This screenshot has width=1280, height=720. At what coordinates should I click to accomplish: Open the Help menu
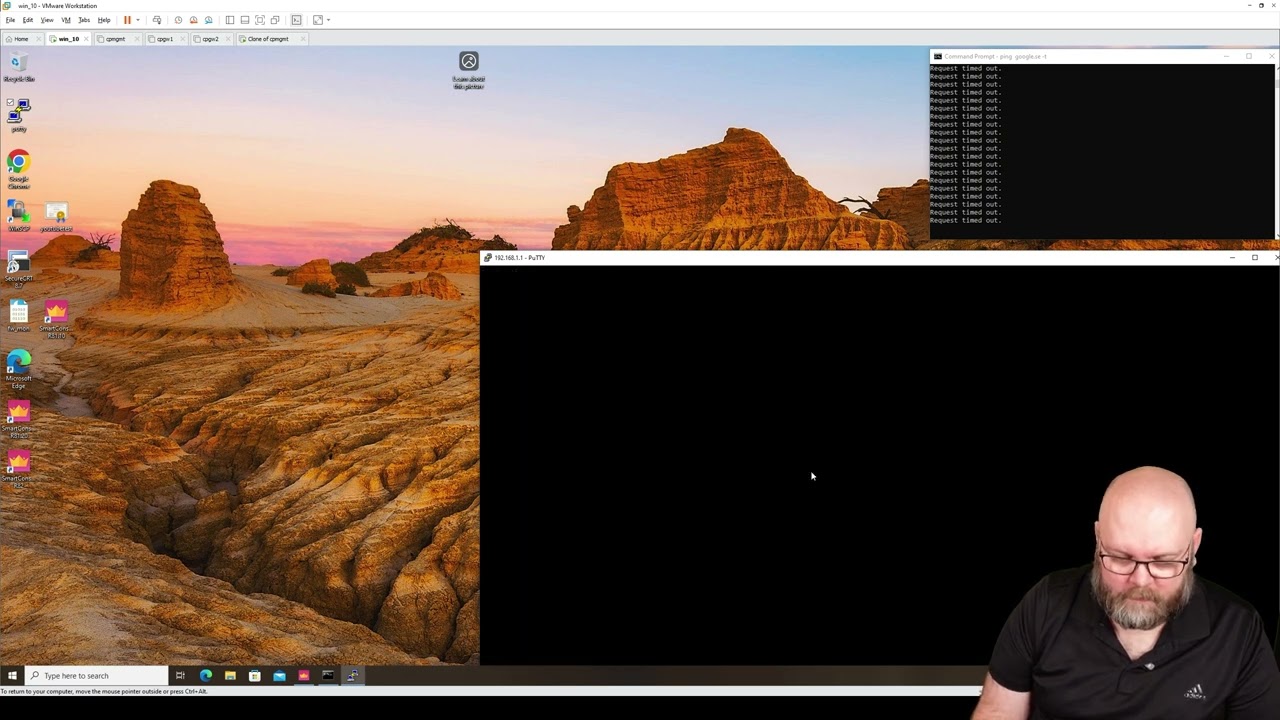pyautogui.click(x=104, y=20)
